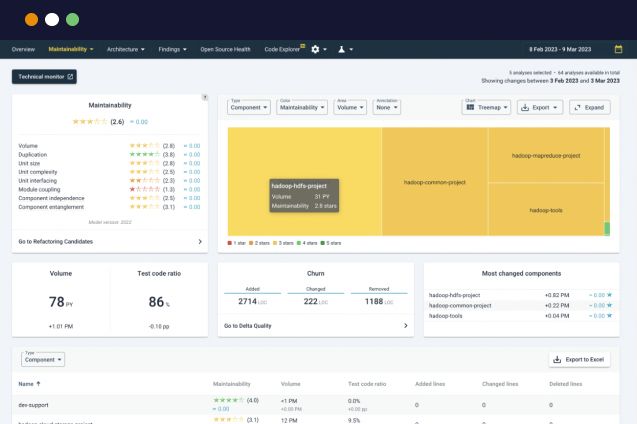Click the Code Explorer beta badge

(303, 46)
